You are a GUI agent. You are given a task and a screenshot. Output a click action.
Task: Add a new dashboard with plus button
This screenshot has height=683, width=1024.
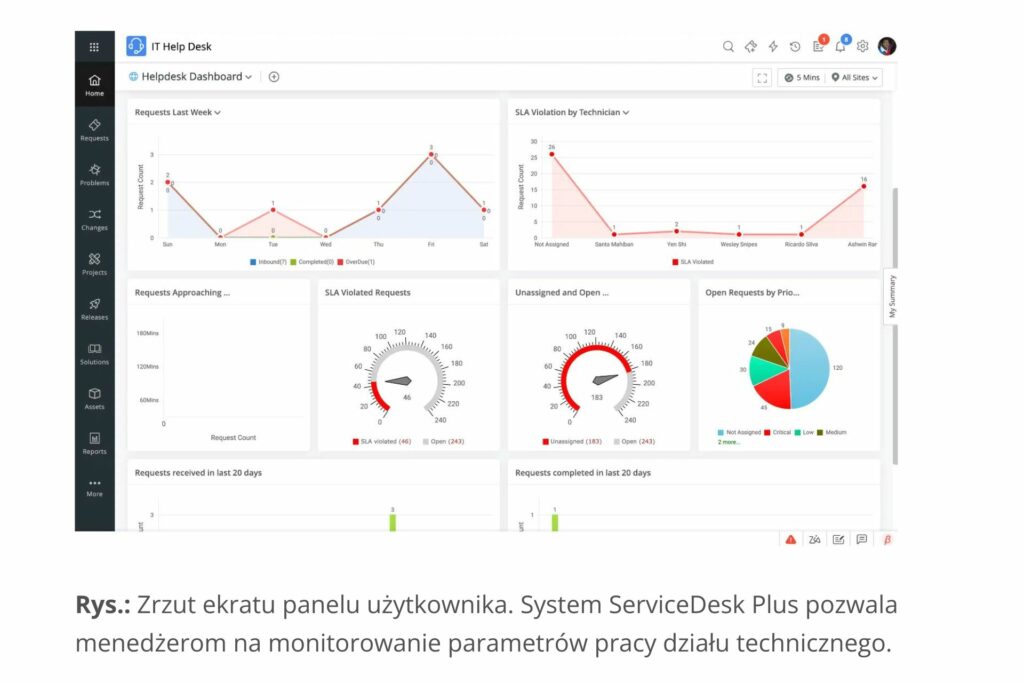click(273, 77)
